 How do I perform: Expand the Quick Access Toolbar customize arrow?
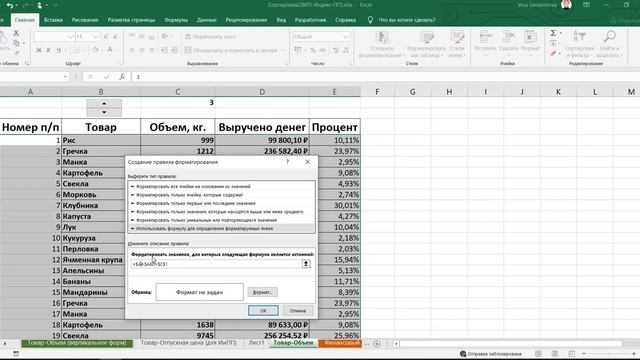coord(56,5)
